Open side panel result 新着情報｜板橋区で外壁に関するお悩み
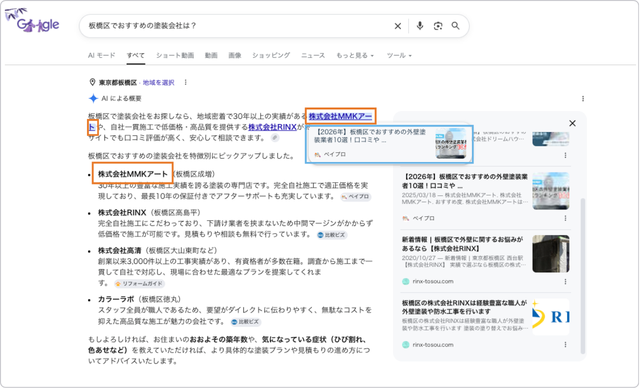This screenshot has width=640, height=388. click(x=462, y=244)
